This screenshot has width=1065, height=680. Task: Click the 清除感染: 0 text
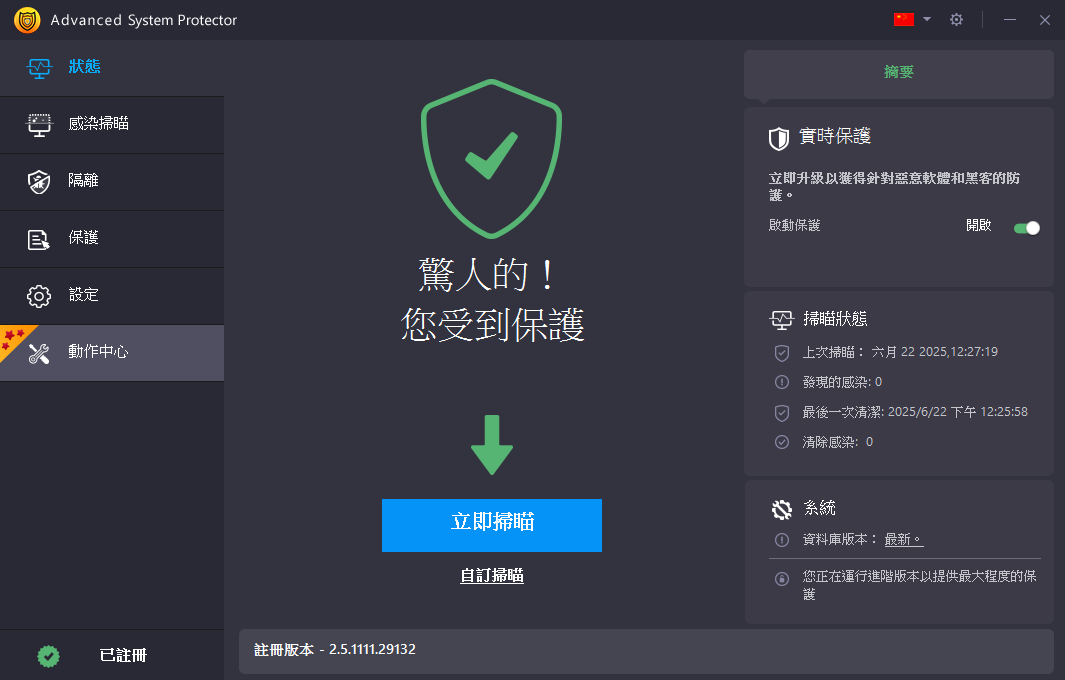[x=837, y=442]
